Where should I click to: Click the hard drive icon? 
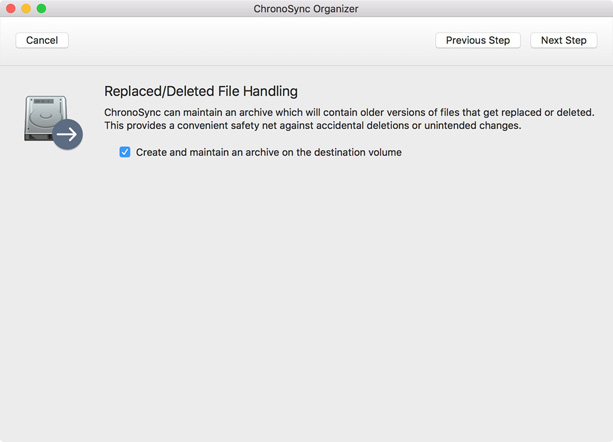(x=45, y=118)
